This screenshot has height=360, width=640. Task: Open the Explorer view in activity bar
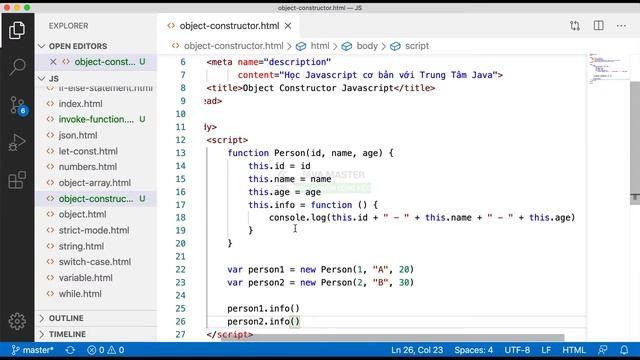tap(17, 31)
